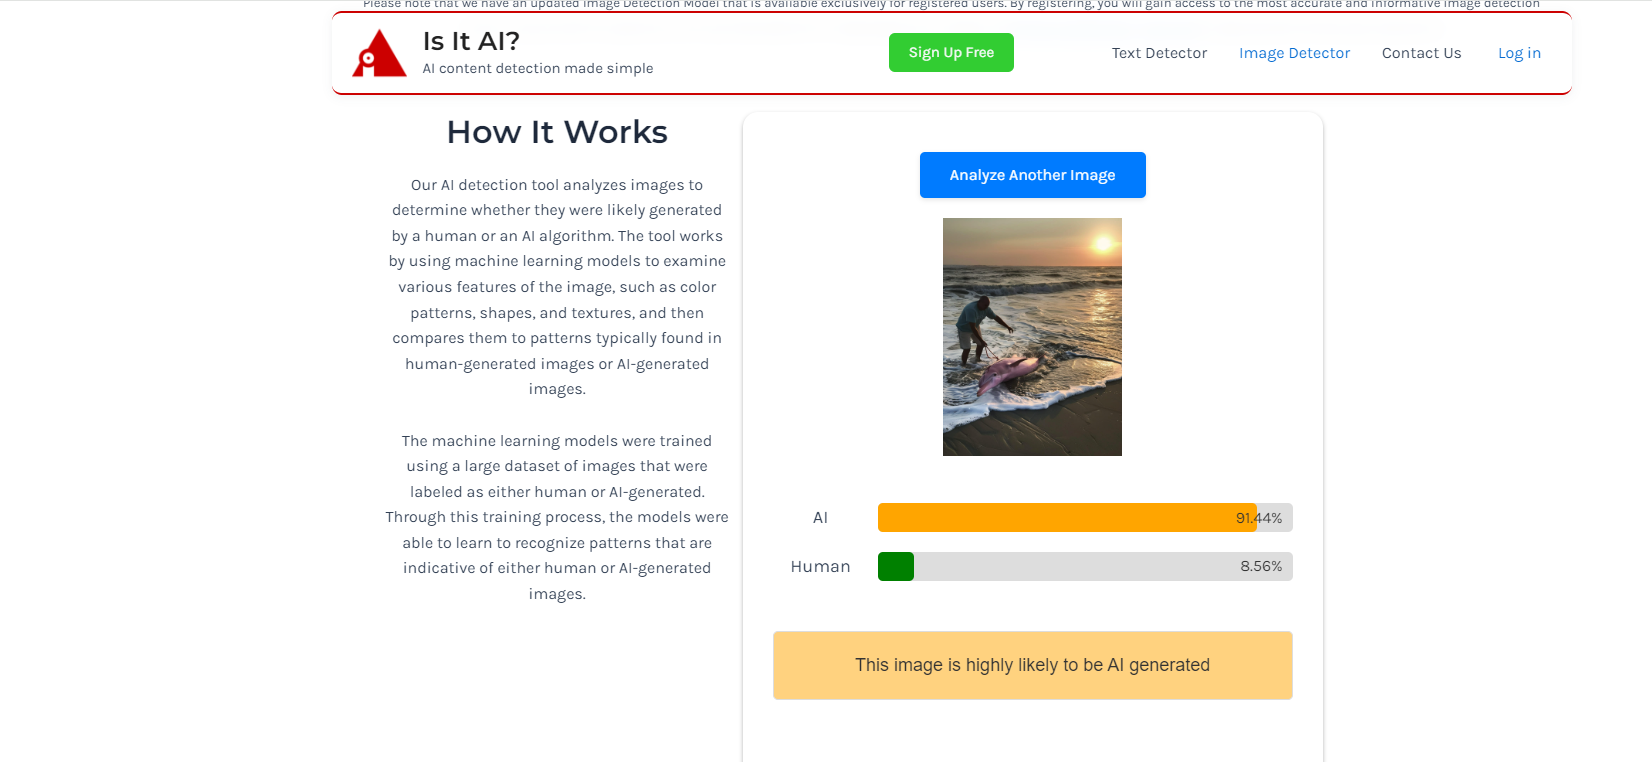Screen dimensions: 1652x762
Task: Click the 'highly likely to be AI generated' banner
Action: [1032, 665]
